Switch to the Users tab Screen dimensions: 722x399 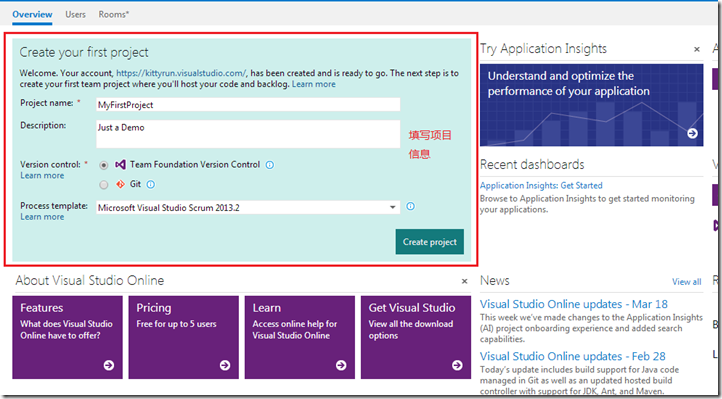tap(75, 14)
